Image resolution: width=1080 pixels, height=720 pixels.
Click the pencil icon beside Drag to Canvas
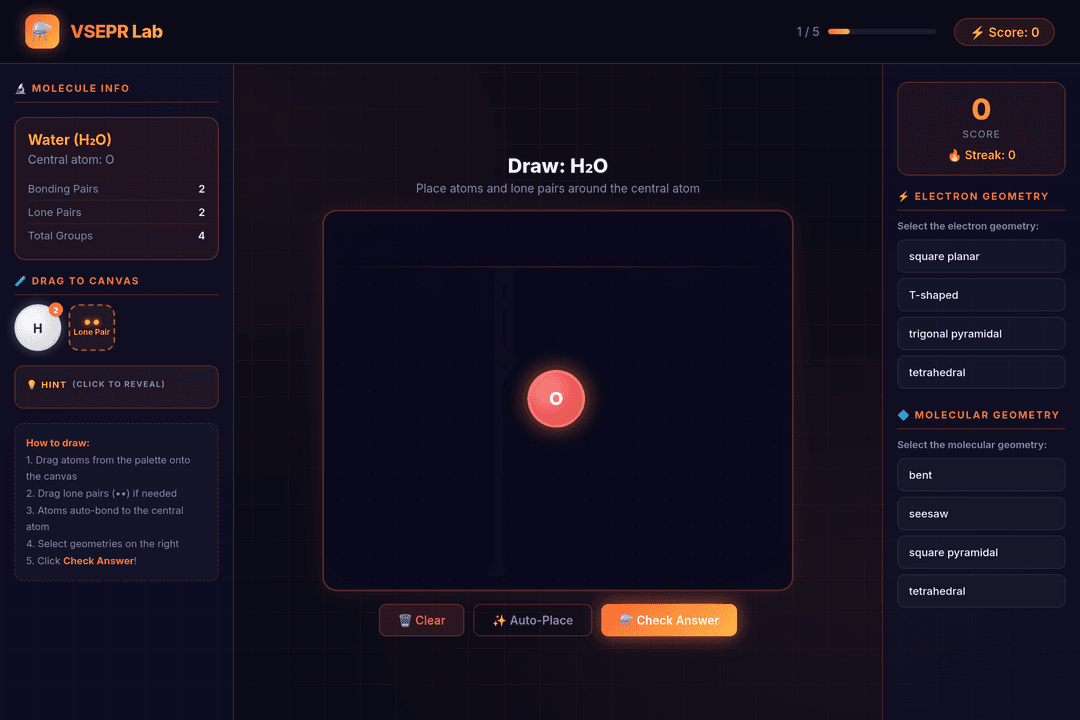click(21, 281)
